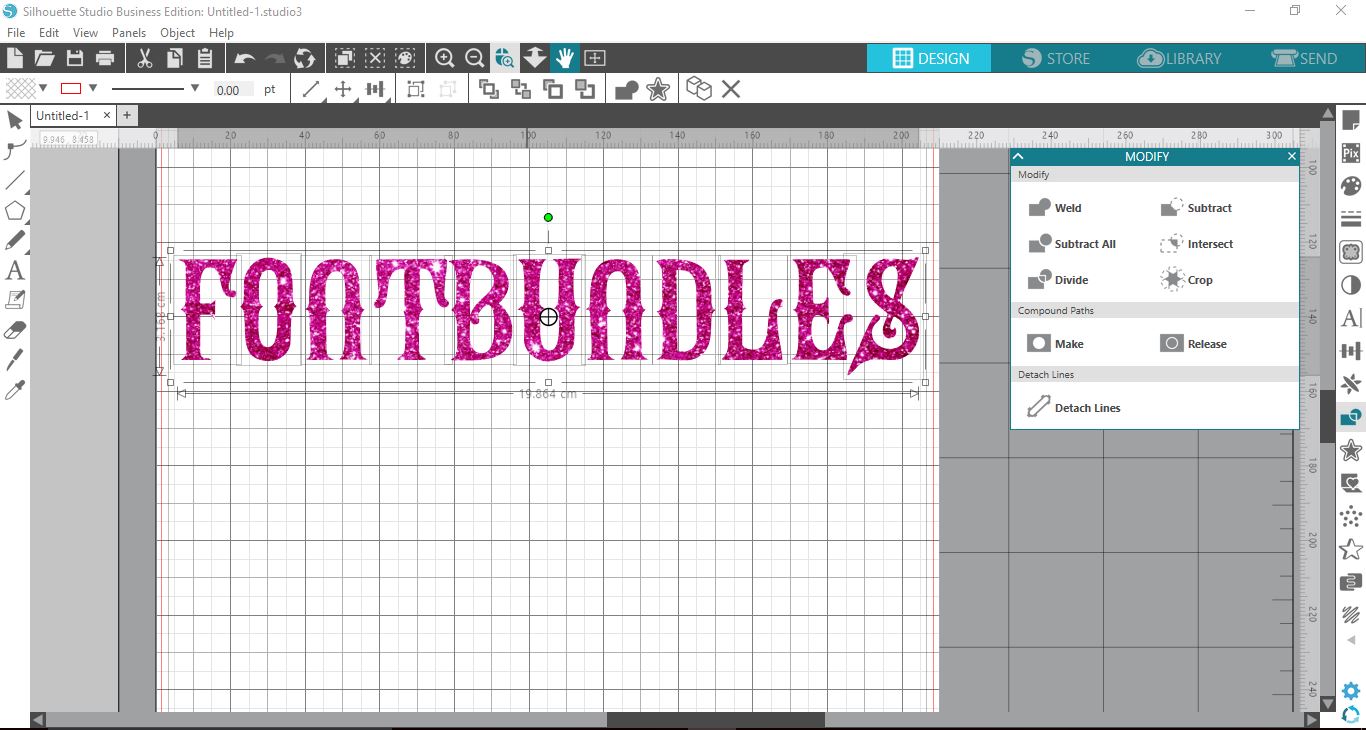Viewport: 1366px width, 730px height.
Task: Click the Detach Lines button
Action: point(1074,407)
